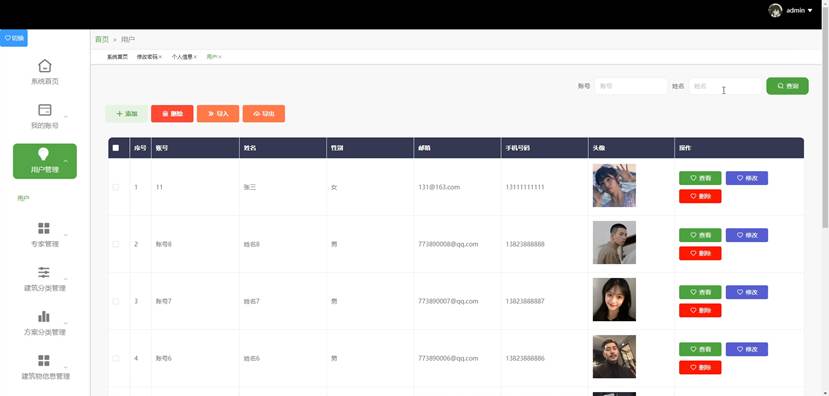This screenshot has height=396, width=829.
Task: Expand the 方案分类管理 menu chevron
Action: coord(66,323)
